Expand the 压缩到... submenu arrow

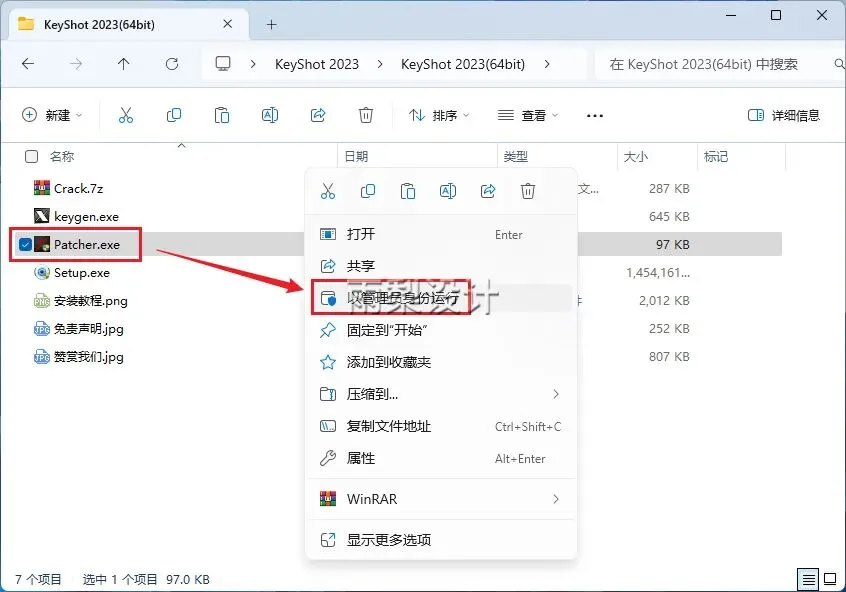coord(556,394)
